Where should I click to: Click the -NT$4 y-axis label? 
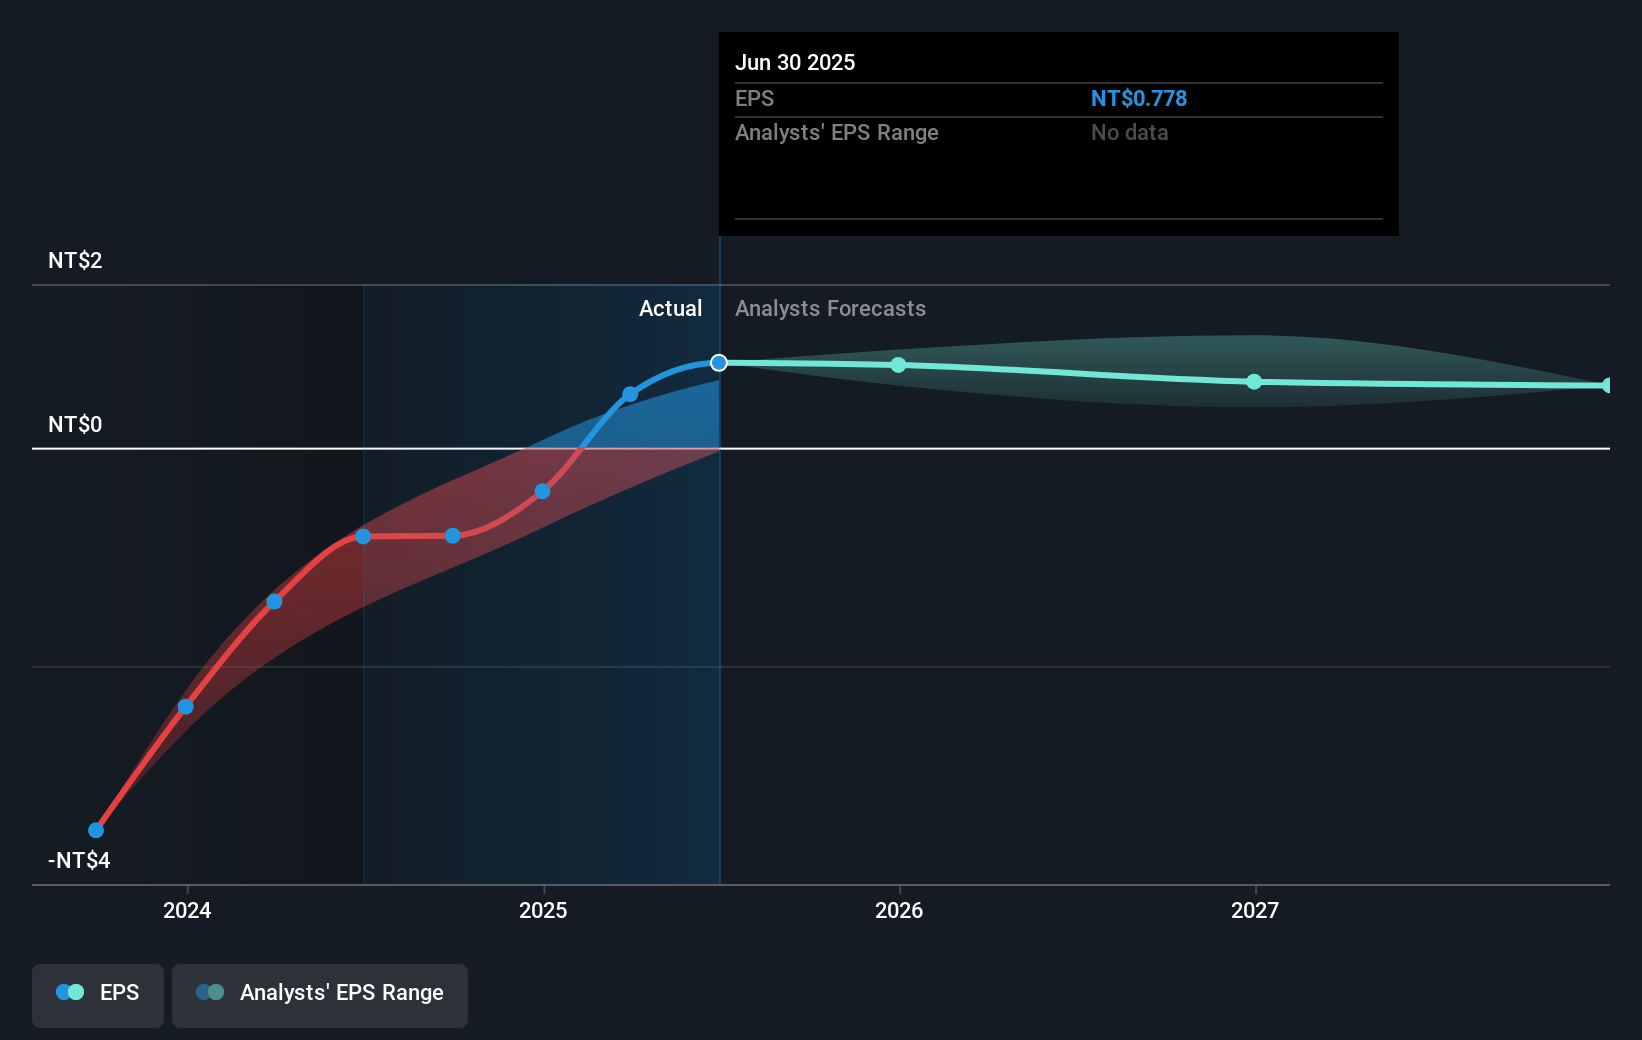tap(79, 860)
